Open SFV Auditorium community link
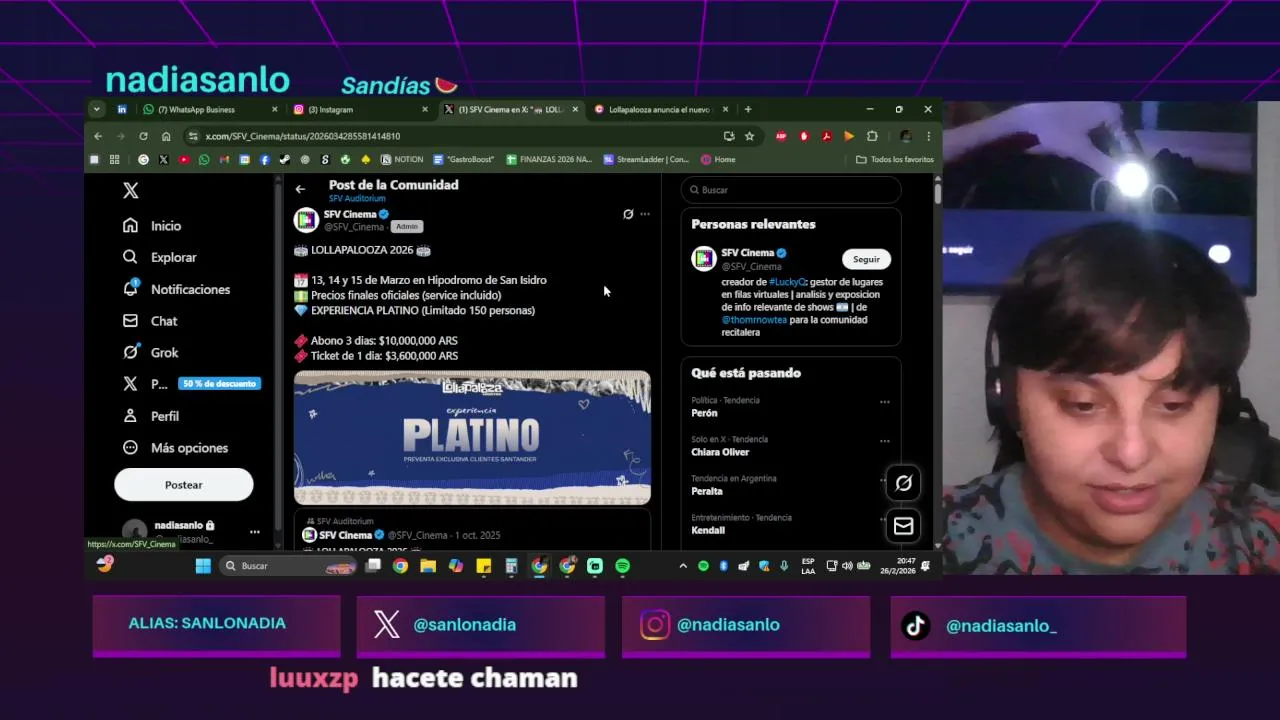This screenshot has width=1280, height=720. point(357,199)
